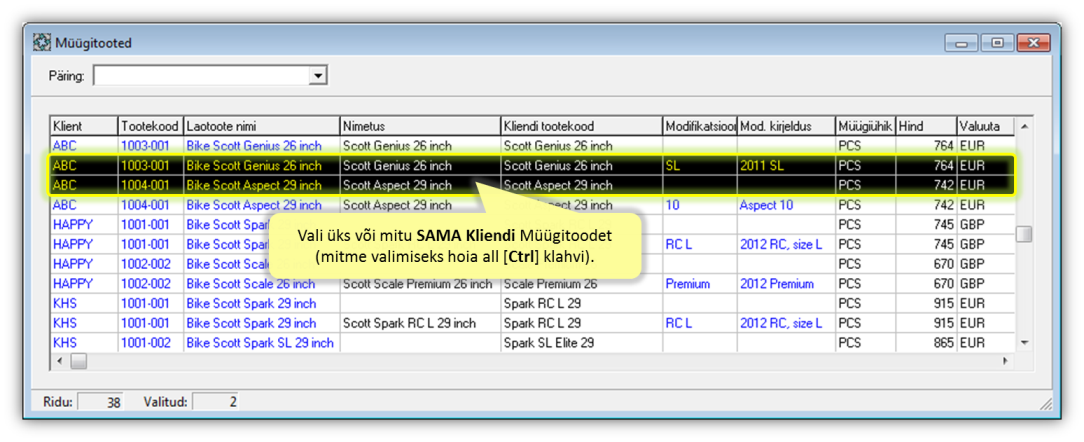1084x442 pixels.
Task: Click into the Päring combo box field
Action: (202, 75)
